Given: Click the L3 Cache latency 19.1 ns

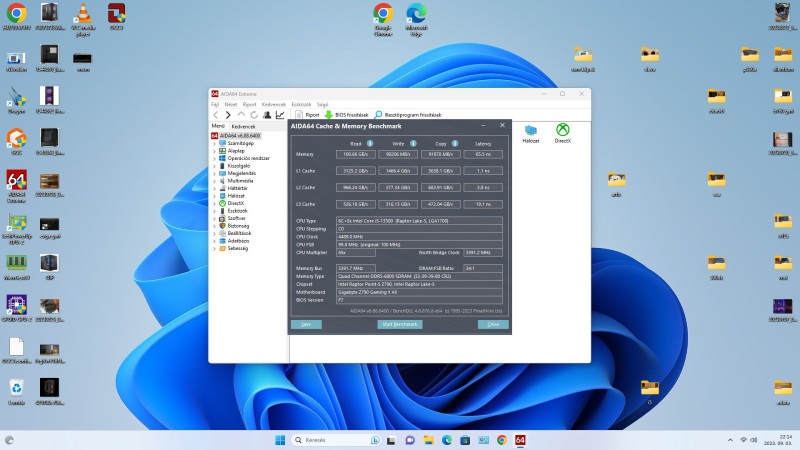Looking at the screenshot, I should tap(483, 204).
